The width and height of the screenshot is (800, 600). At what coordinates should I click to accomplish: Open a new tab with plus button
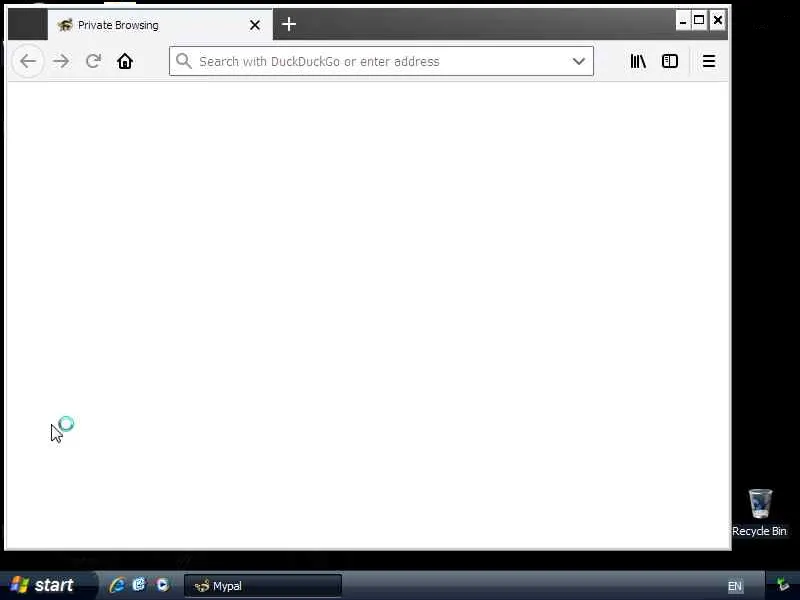tap(289, 24)
